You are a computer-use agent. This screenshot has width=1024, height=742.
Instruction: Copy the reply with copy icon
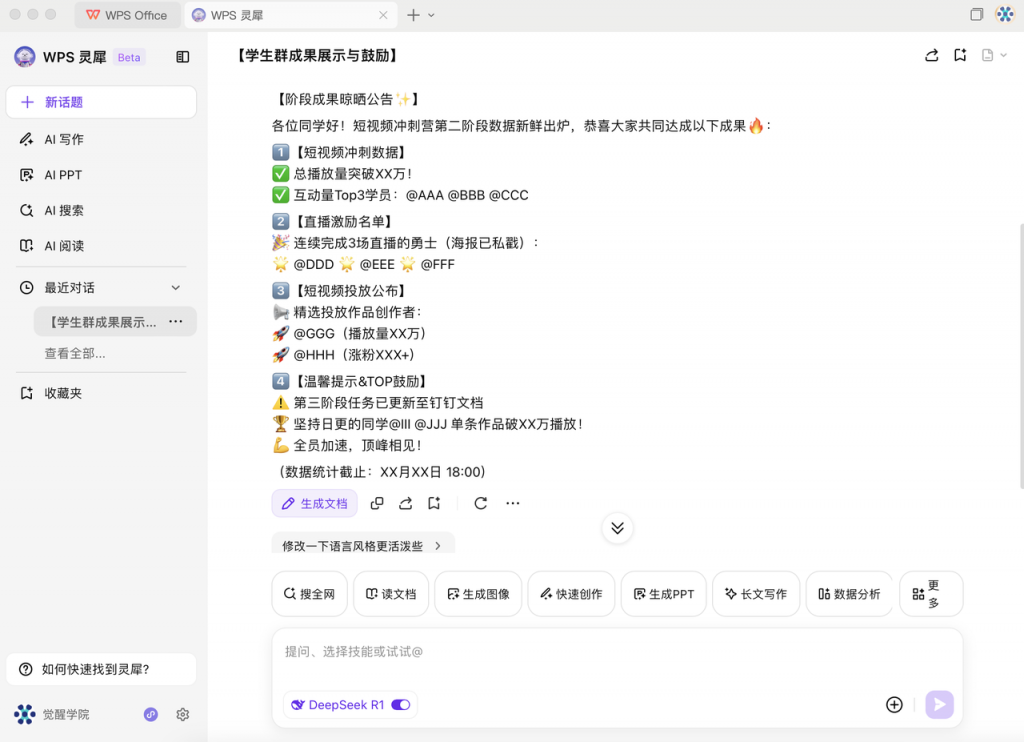tap(377, 503)
